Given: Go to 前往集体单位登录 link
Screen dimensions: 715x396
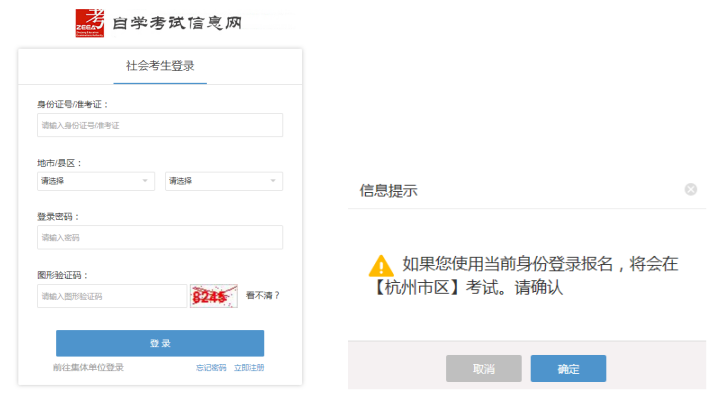Looking at the screenshot, I should pos(88,367).
